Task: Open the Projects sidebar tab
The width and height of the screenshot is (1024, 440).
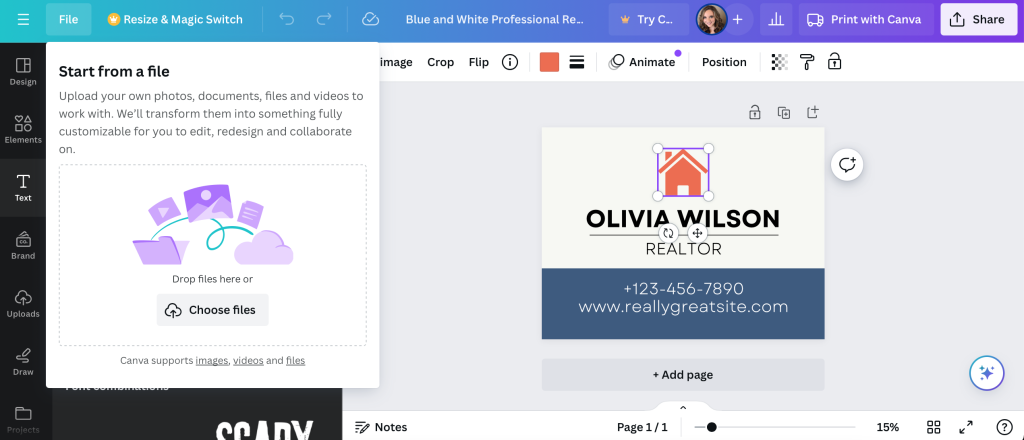Action: click(23, 420)
